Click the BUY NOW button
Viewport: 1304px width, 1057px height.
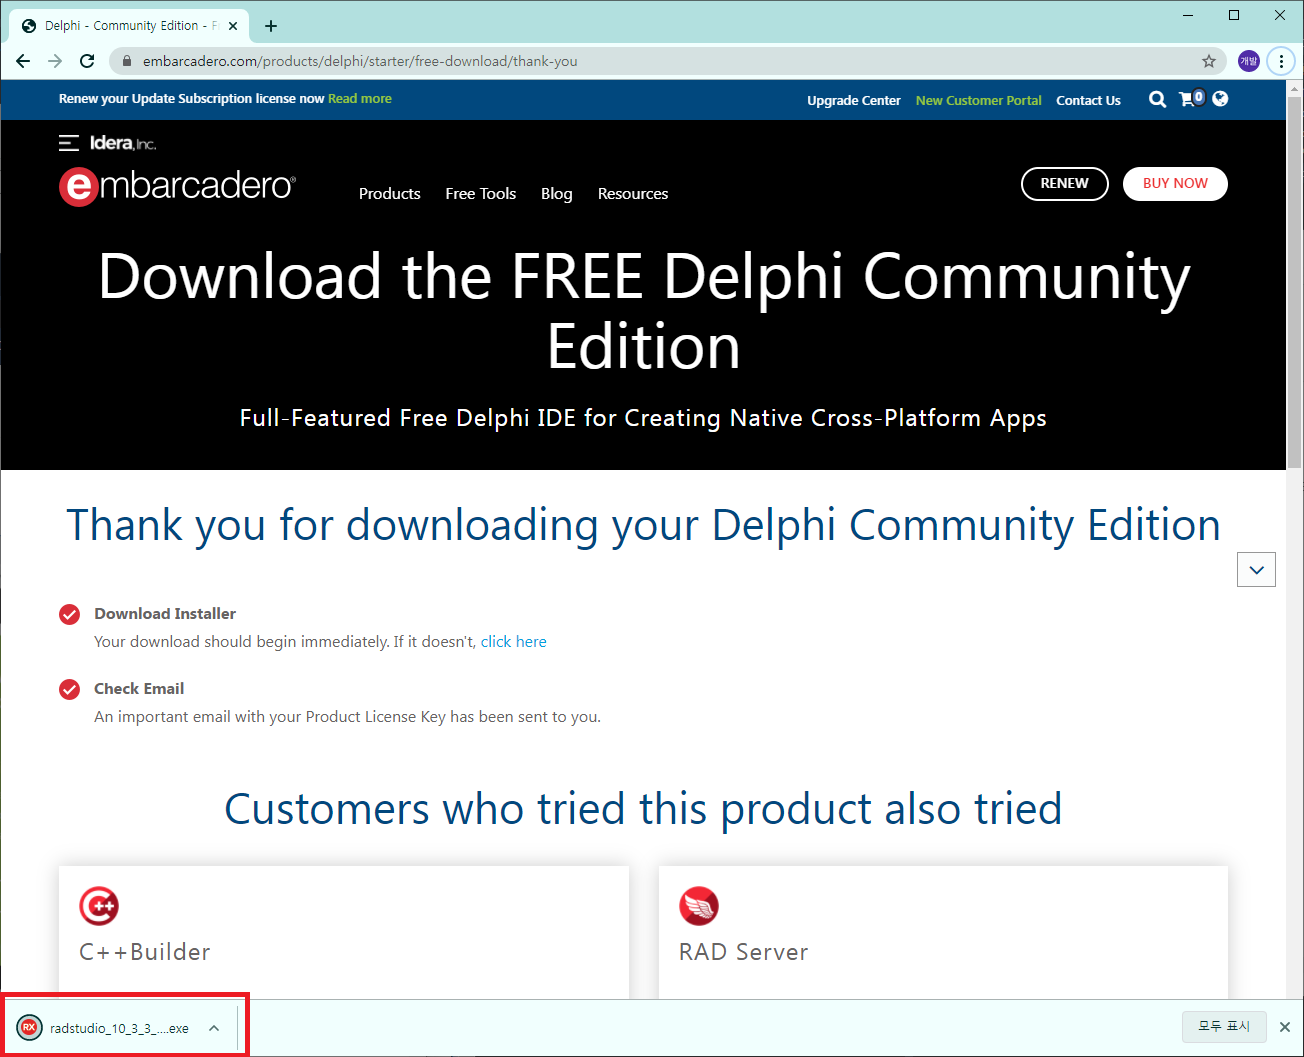pos(1175,184)
